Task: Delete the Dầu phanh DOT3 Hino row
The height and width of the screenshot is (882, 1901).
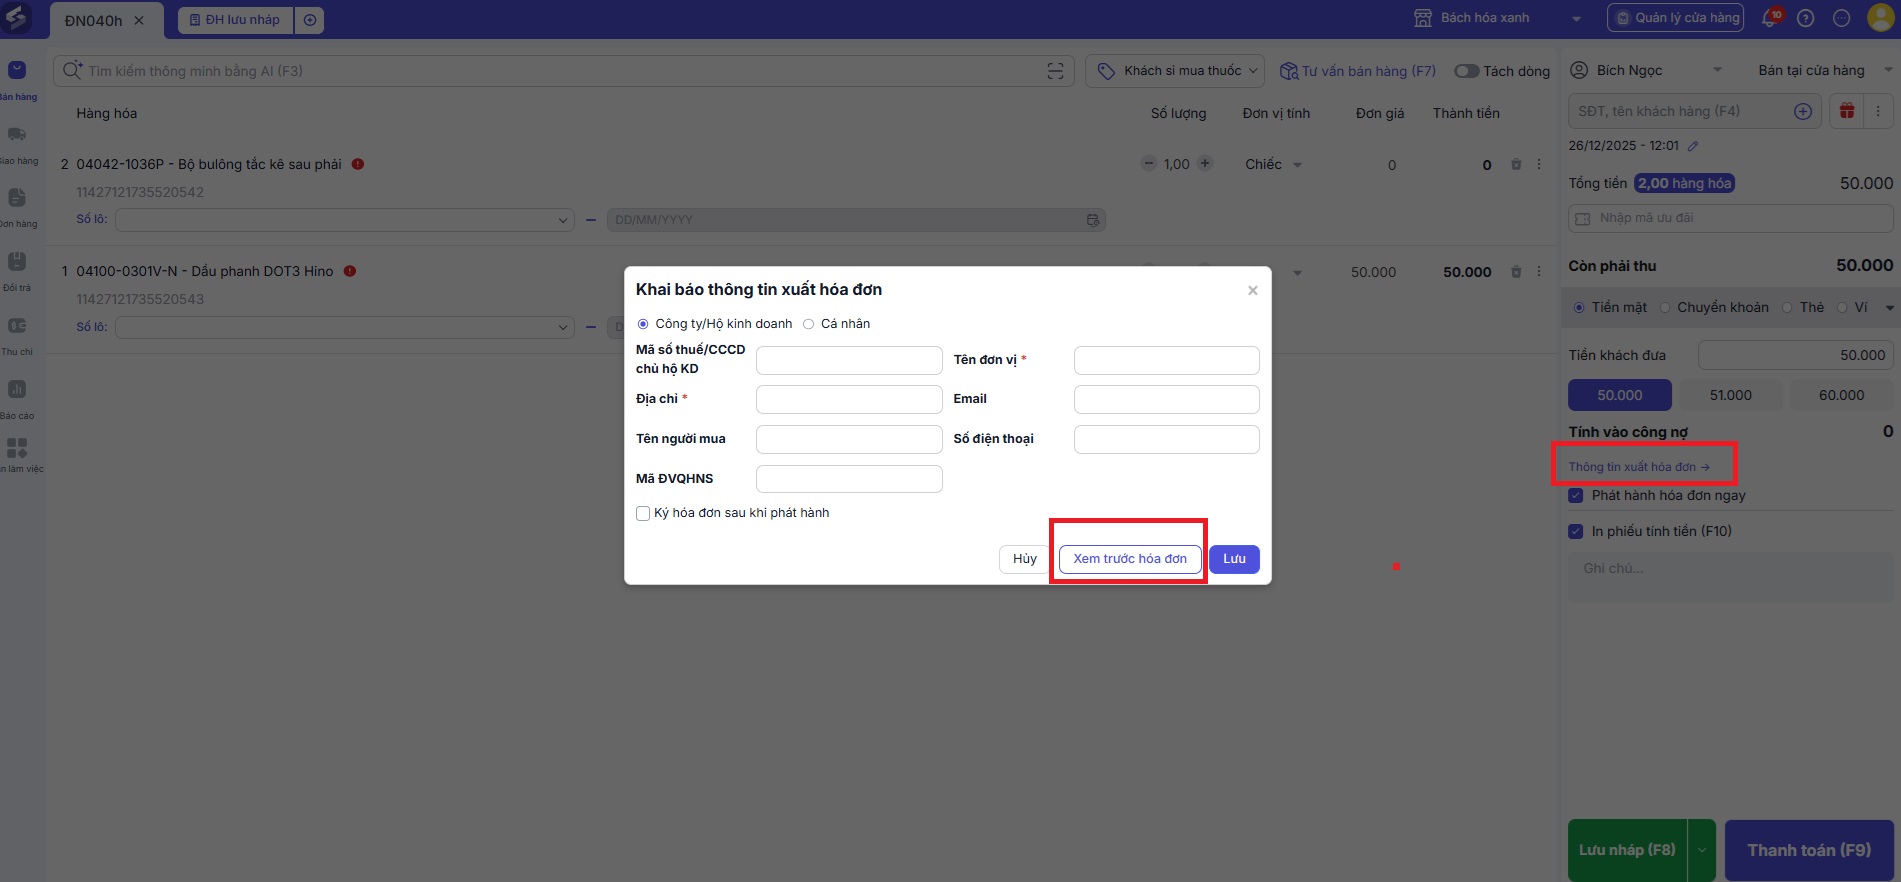Action: click(x=1516, y=272)
